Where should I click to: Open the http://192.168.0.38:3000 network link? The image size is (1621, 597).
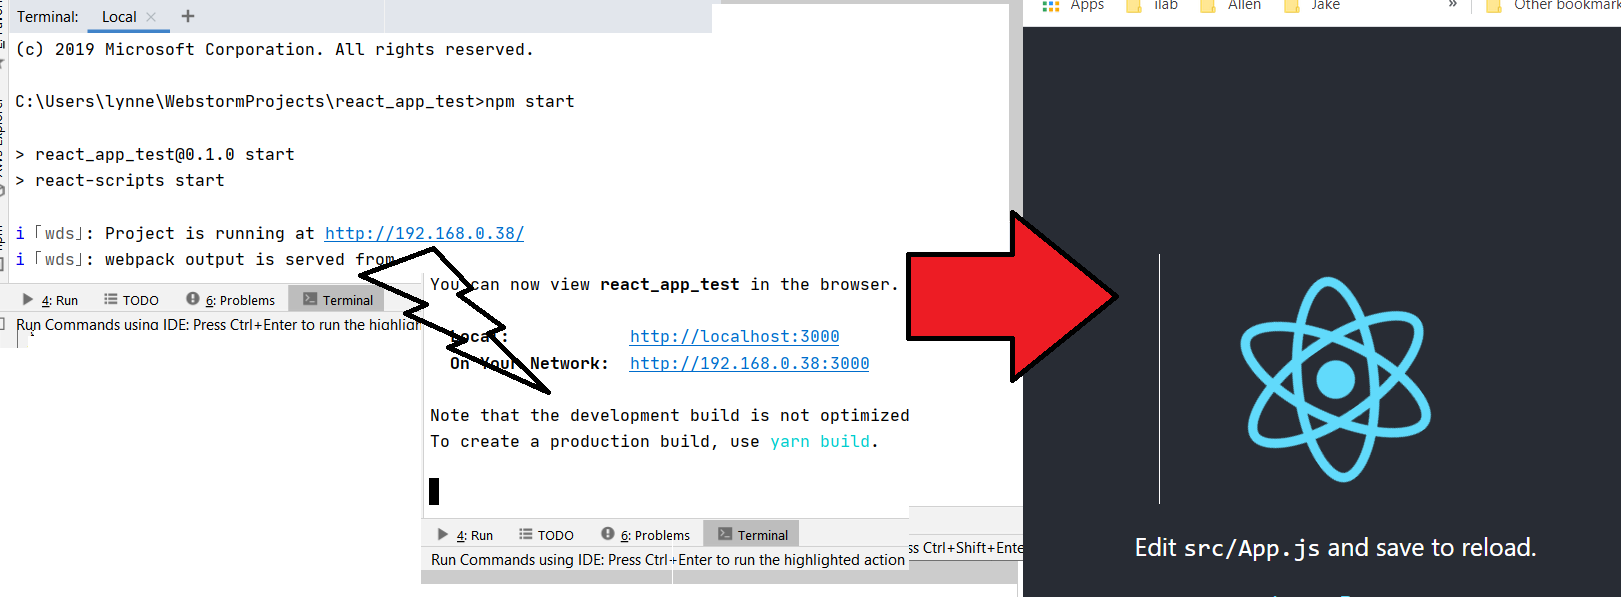(749, 364)
